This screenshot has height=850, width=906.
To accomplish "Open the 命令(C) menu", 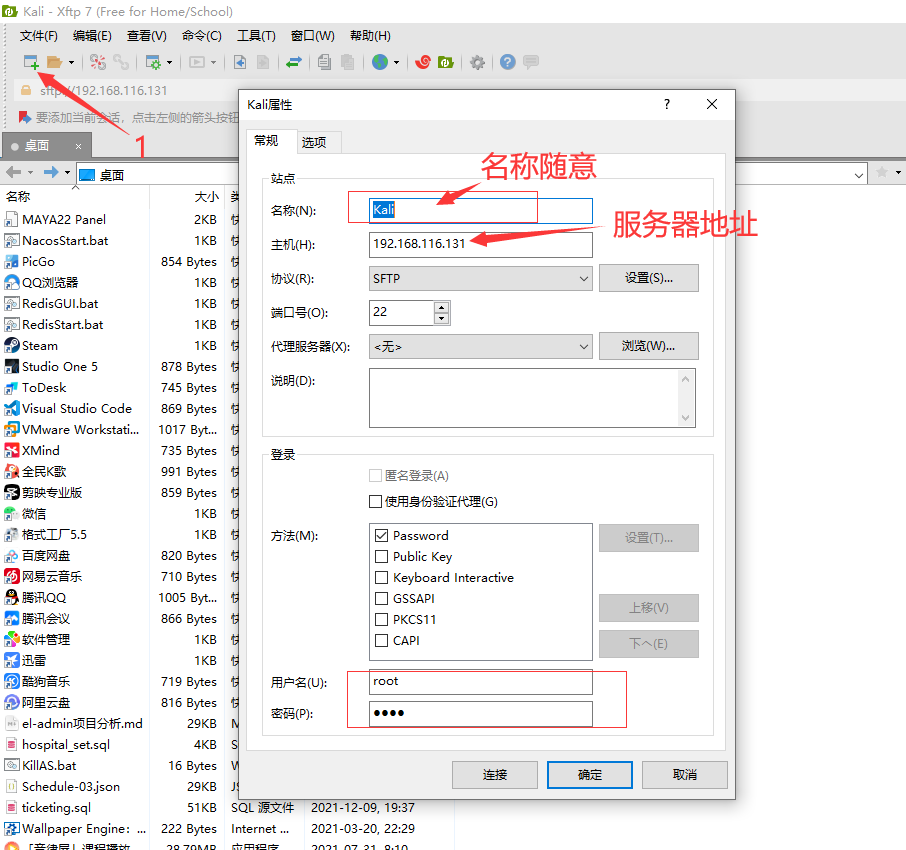I will (x=202, y=36).
